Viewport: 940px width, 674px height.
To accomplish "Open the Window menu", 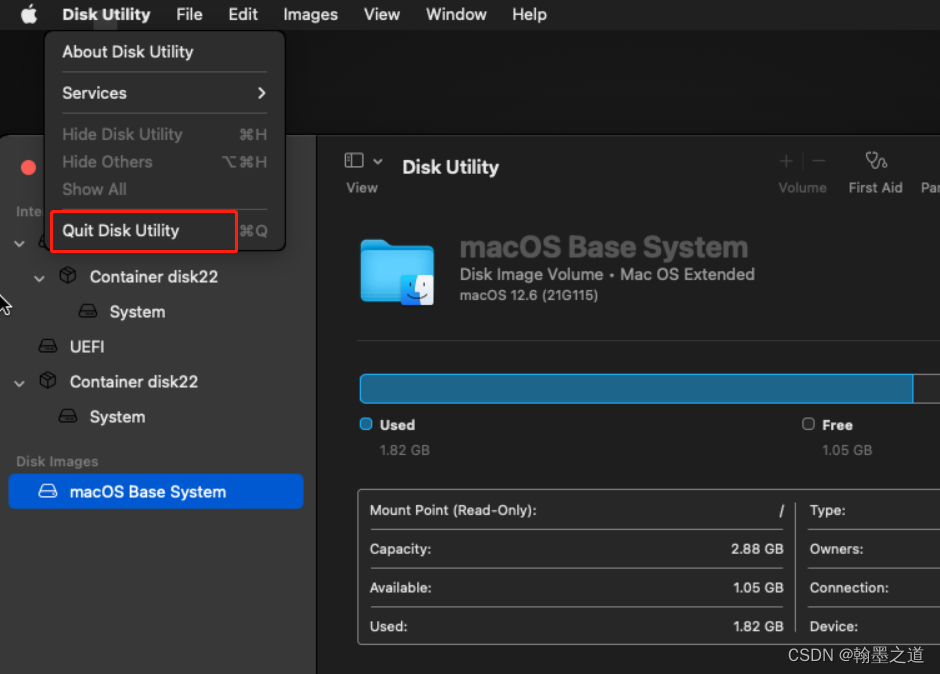I will point(456,14).
